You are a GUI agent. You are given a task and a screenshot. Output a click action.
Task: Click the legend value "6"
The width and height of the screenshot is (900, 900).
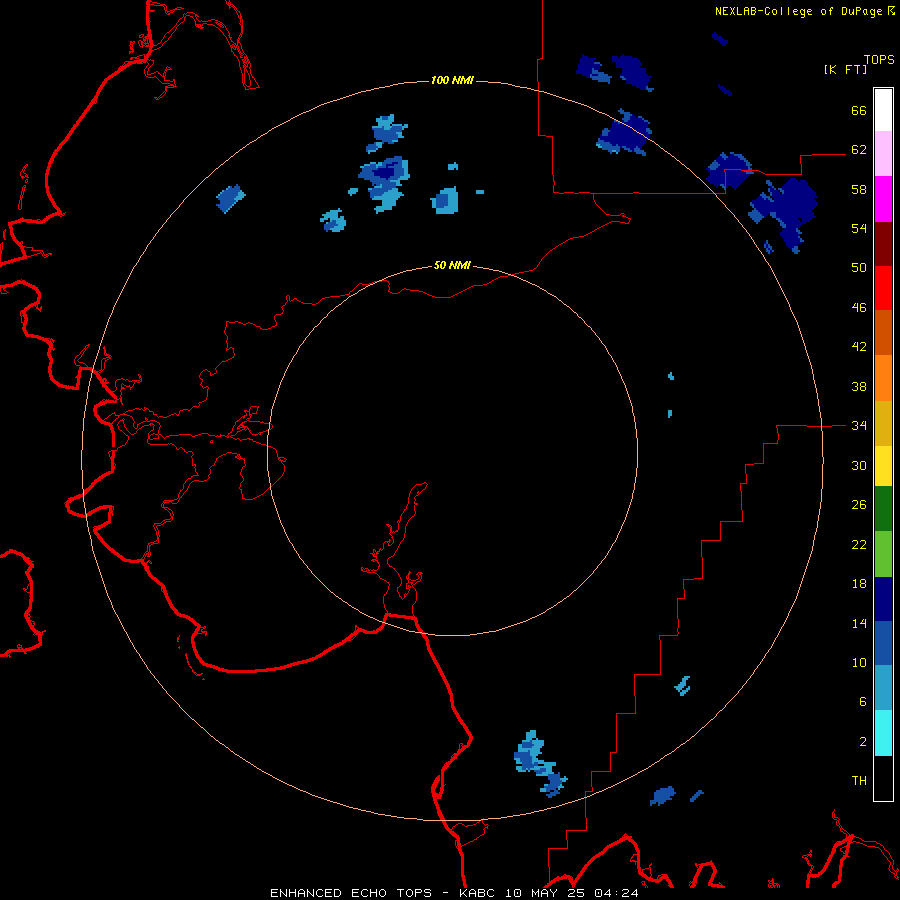click(x=863, y=702)
